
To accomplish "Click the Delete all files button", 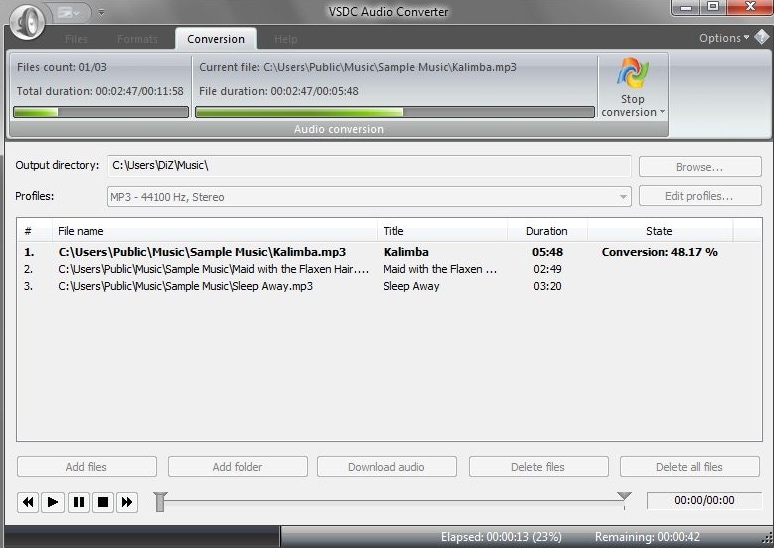I will [689, 467].
